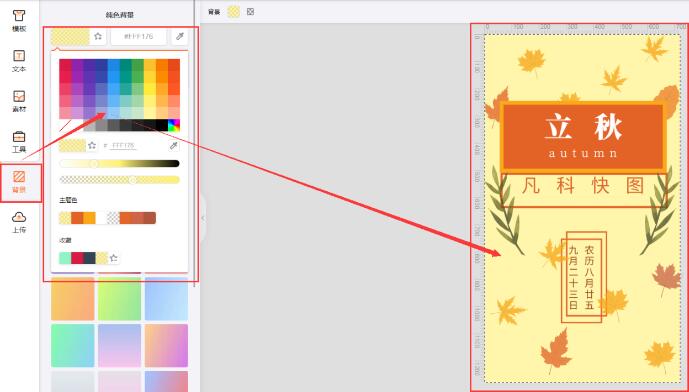The height and width of the screenshot is (392, 689).
Task: Pick the darkest green swatch in the color grid
Action: [x=138, y=65]
